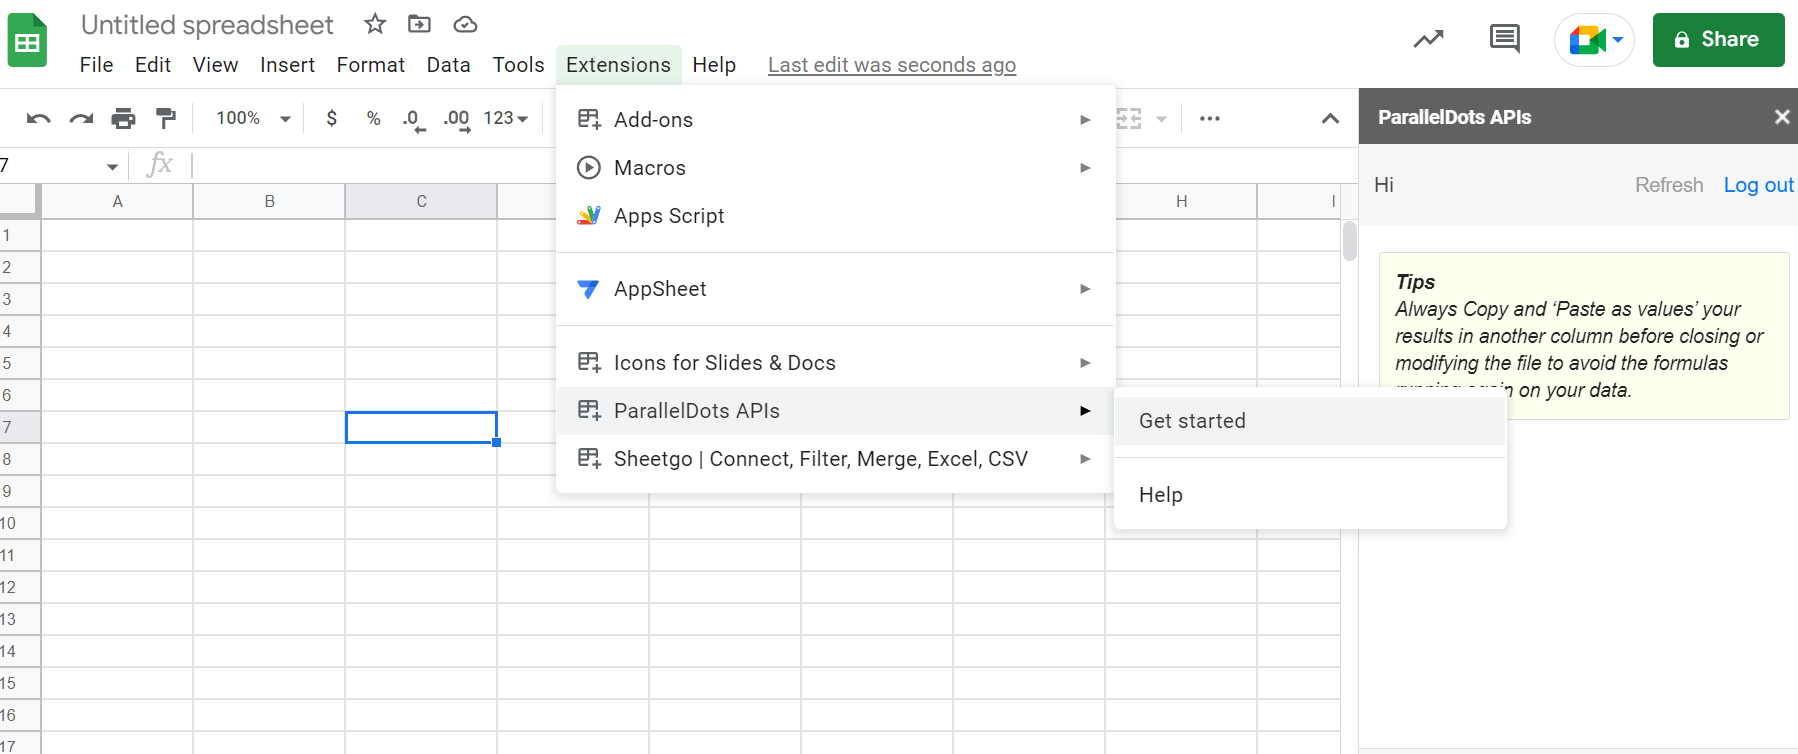This screenshot has width=1798, height=754.
Task: Expand the Sheetgo submenu arrow
Action: (x=1085, y=458)
